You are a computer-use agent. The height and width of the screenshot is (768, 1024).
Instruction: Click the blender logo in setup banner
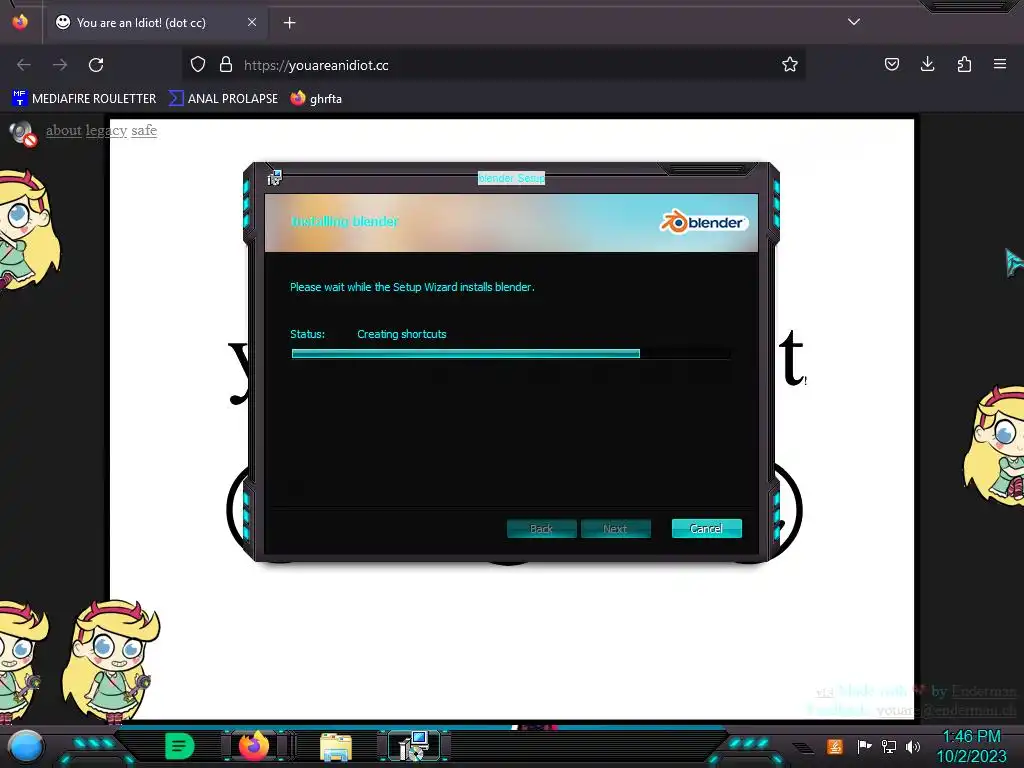coord(703,222)
